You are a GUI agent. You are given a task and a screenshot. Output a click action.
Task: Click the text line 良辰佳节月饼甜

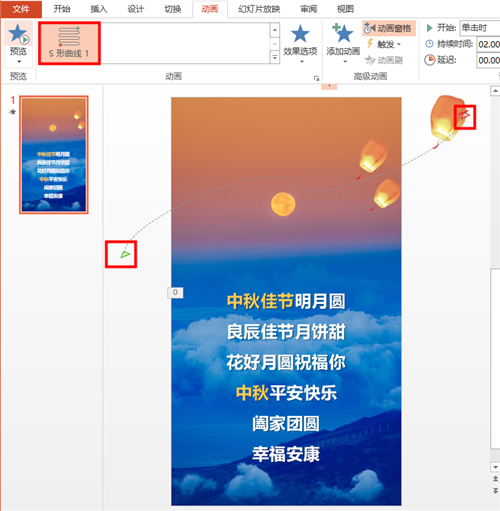(286, 332)
